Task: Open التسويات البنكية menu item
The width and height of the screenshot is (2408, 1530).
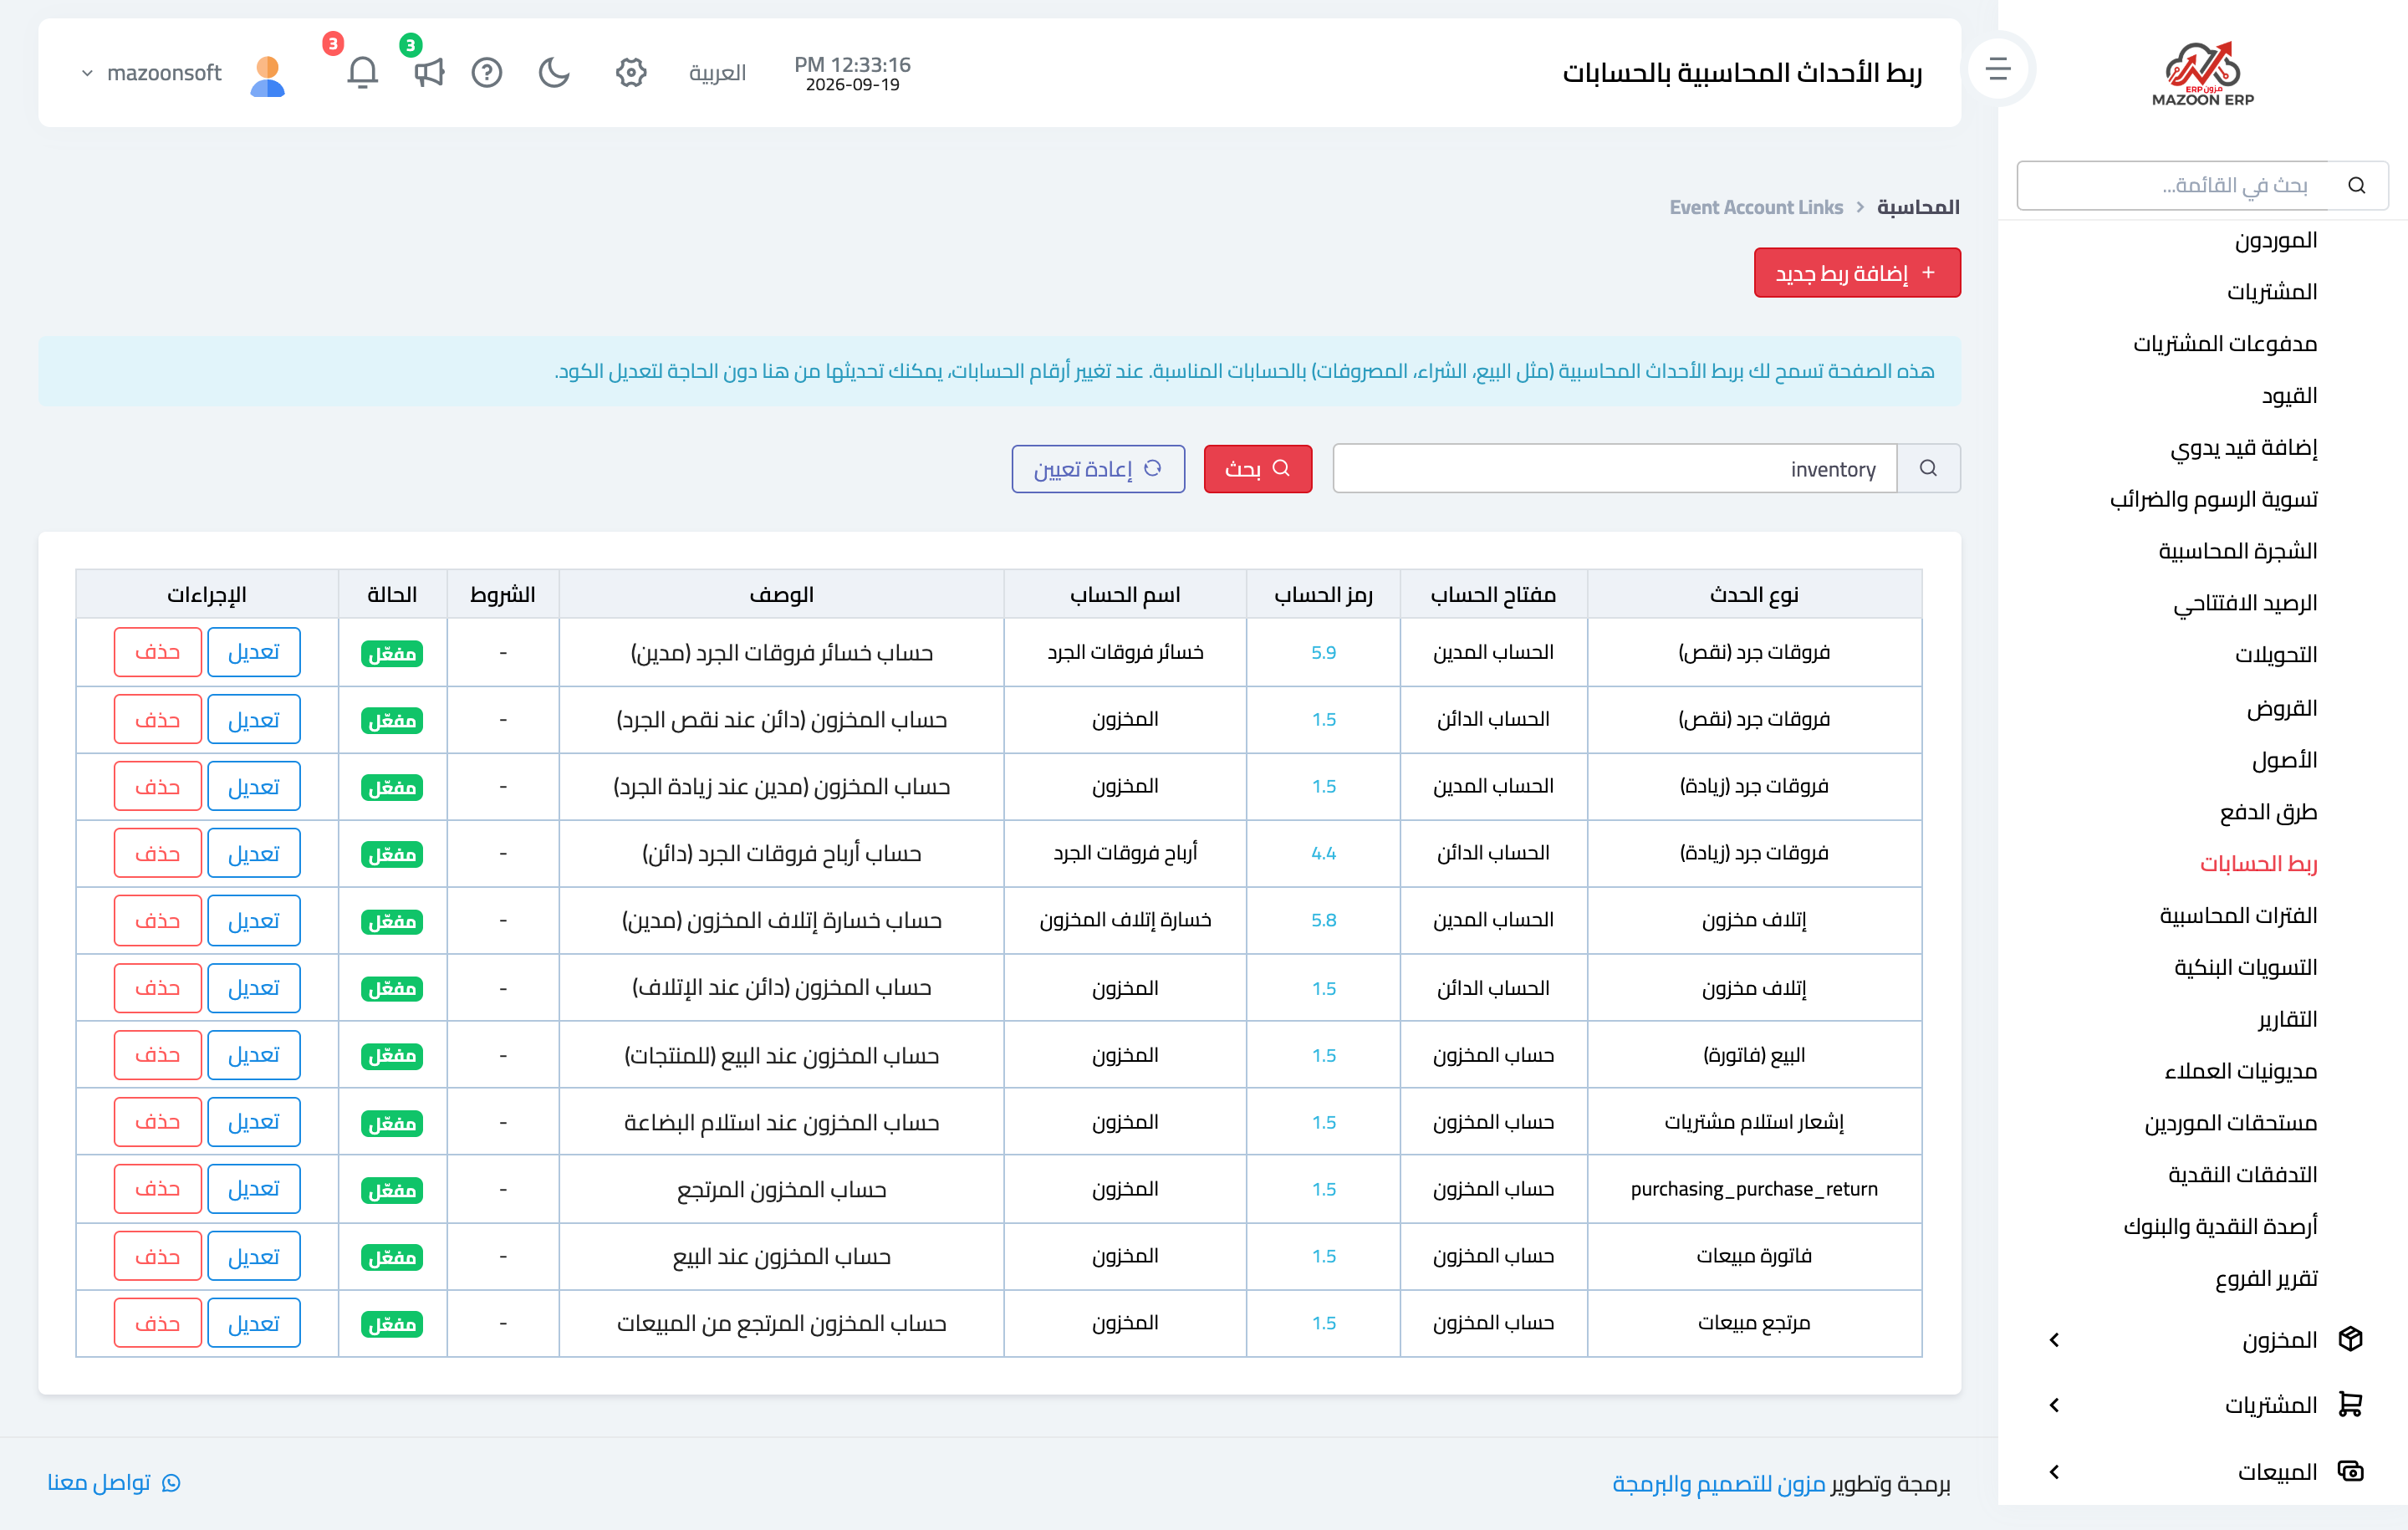Action: (x=2245, y=968)
